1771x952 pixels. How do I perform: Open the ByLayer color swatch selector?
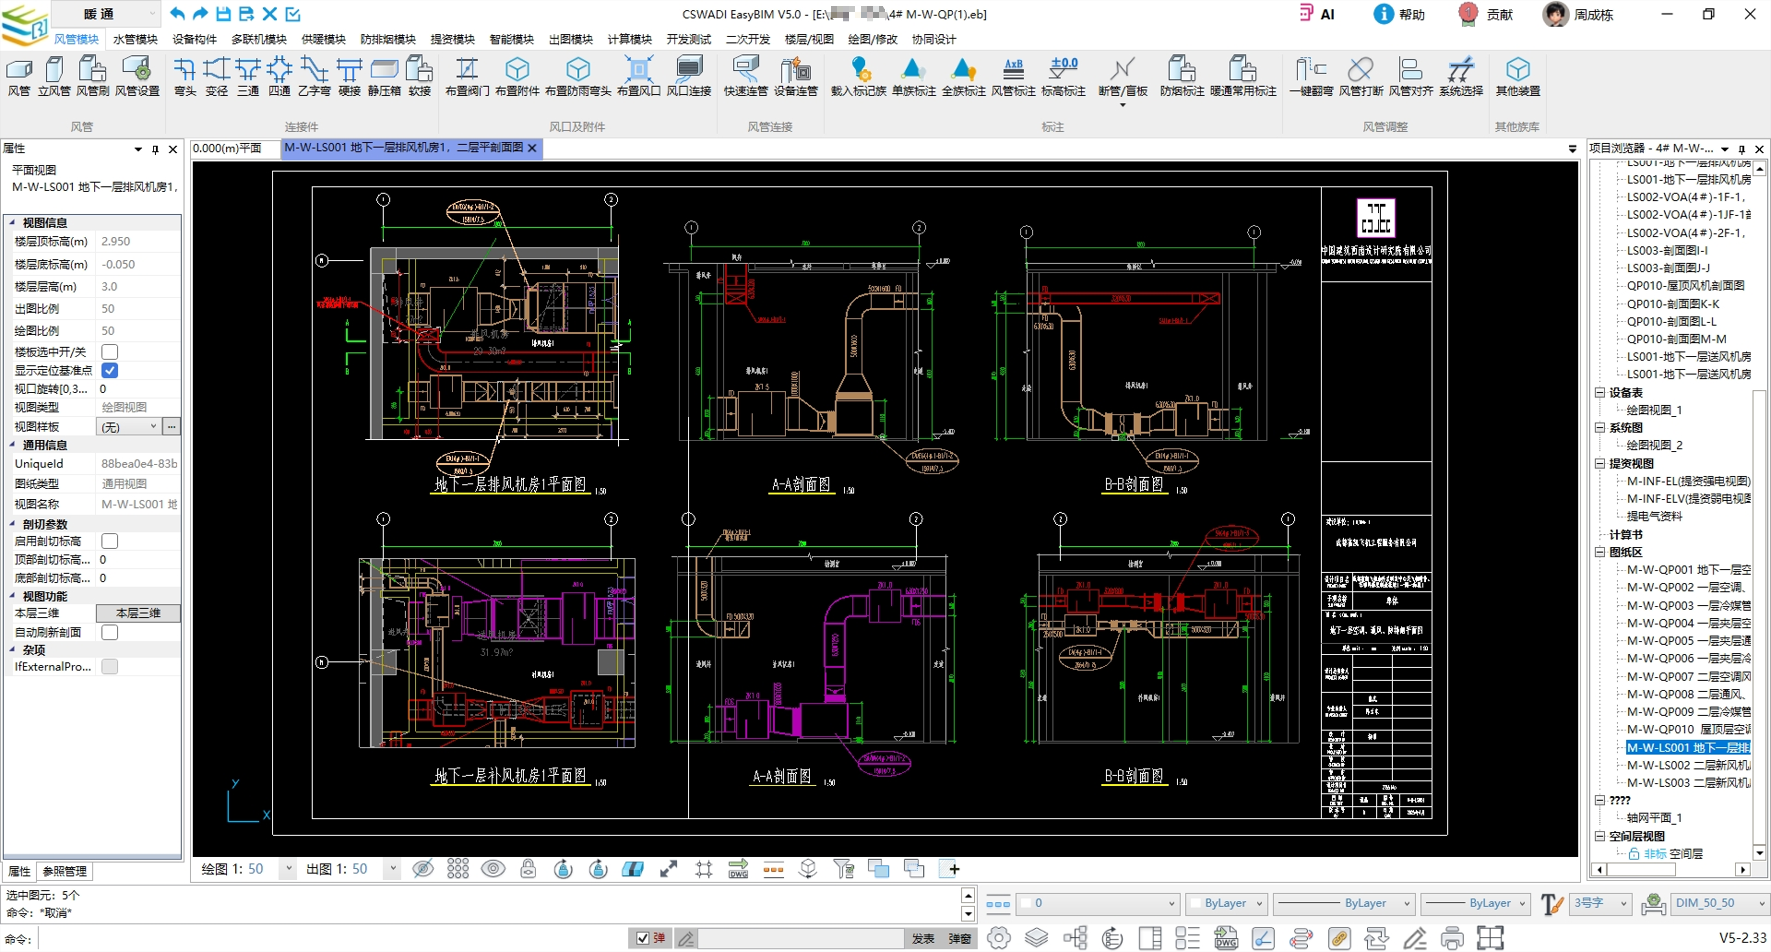coord(1227,904)
